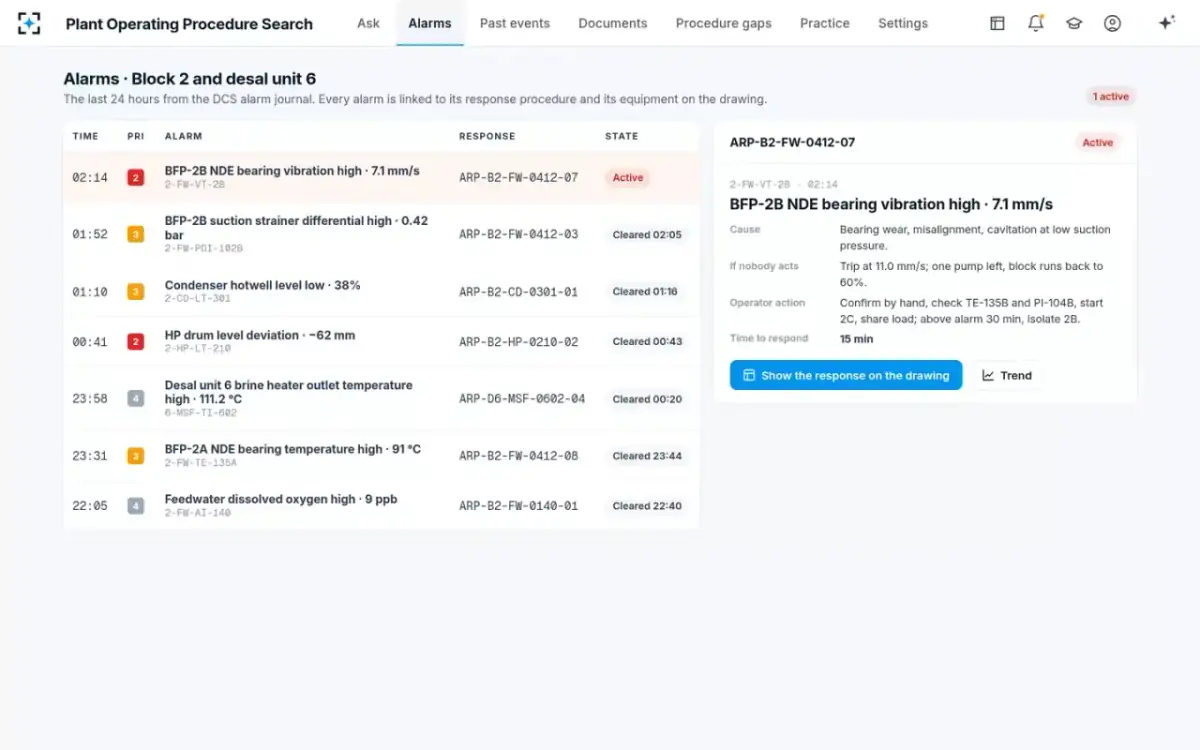Click Show the response on the drawing
The image size is (1200, 750).
coord(846,375)
